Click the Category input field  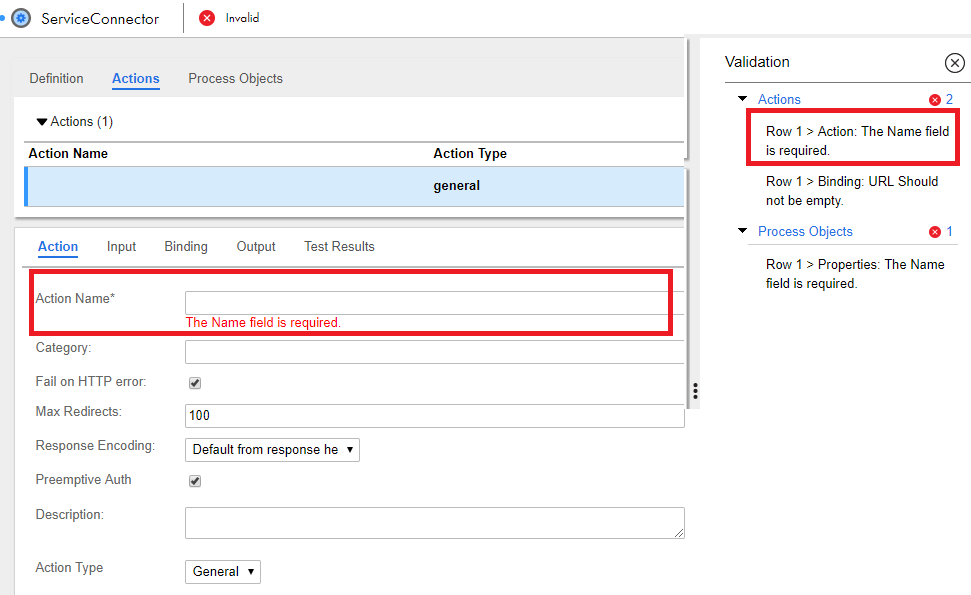point(435,352)
